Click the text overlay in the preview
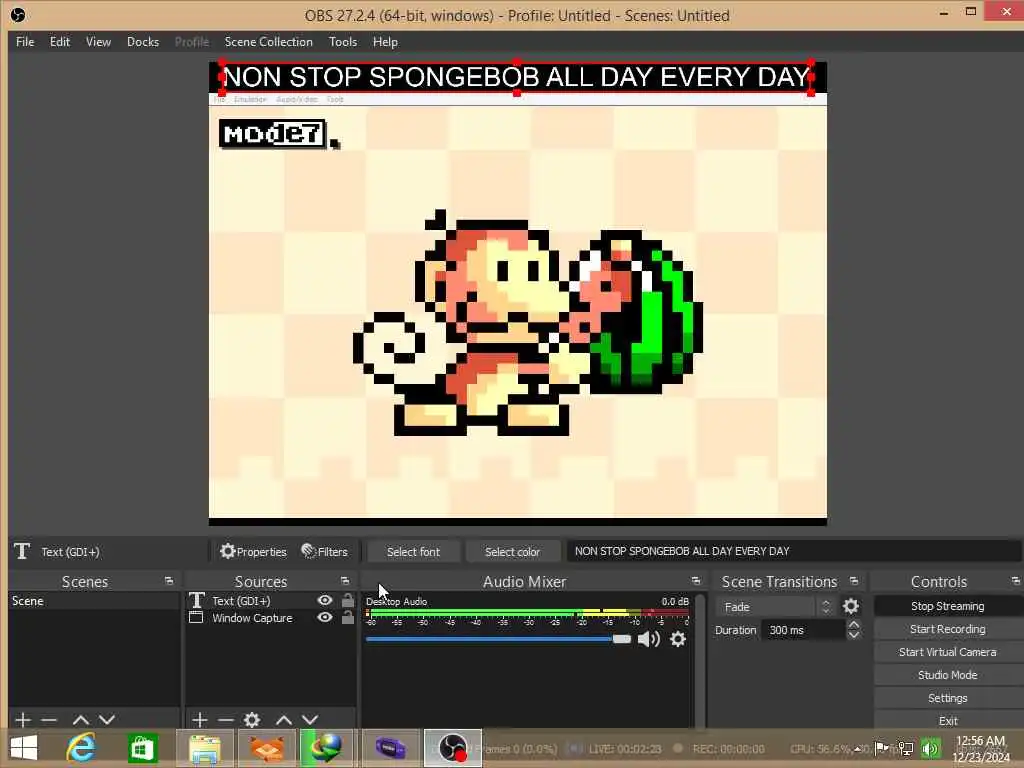 click(517, 78)
